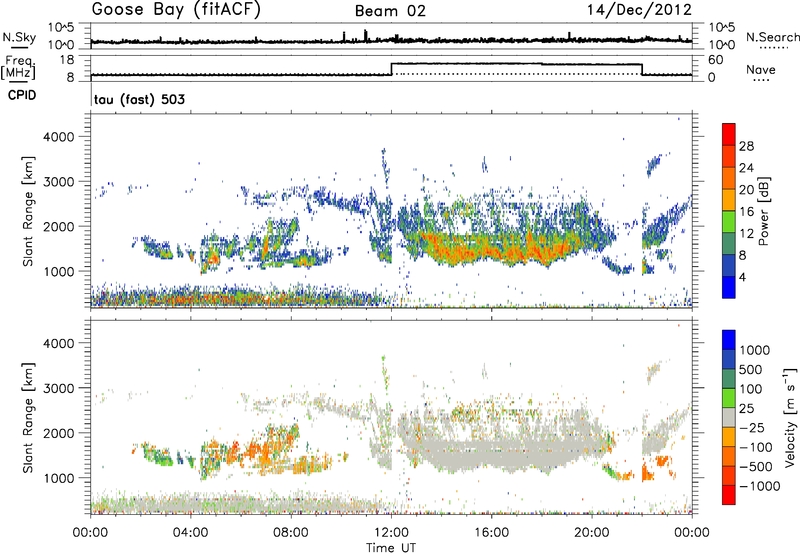Select the 8-12 dB teal Power swatch
Image resolution: width=800 pixels, height=554 pixels.
729,243
